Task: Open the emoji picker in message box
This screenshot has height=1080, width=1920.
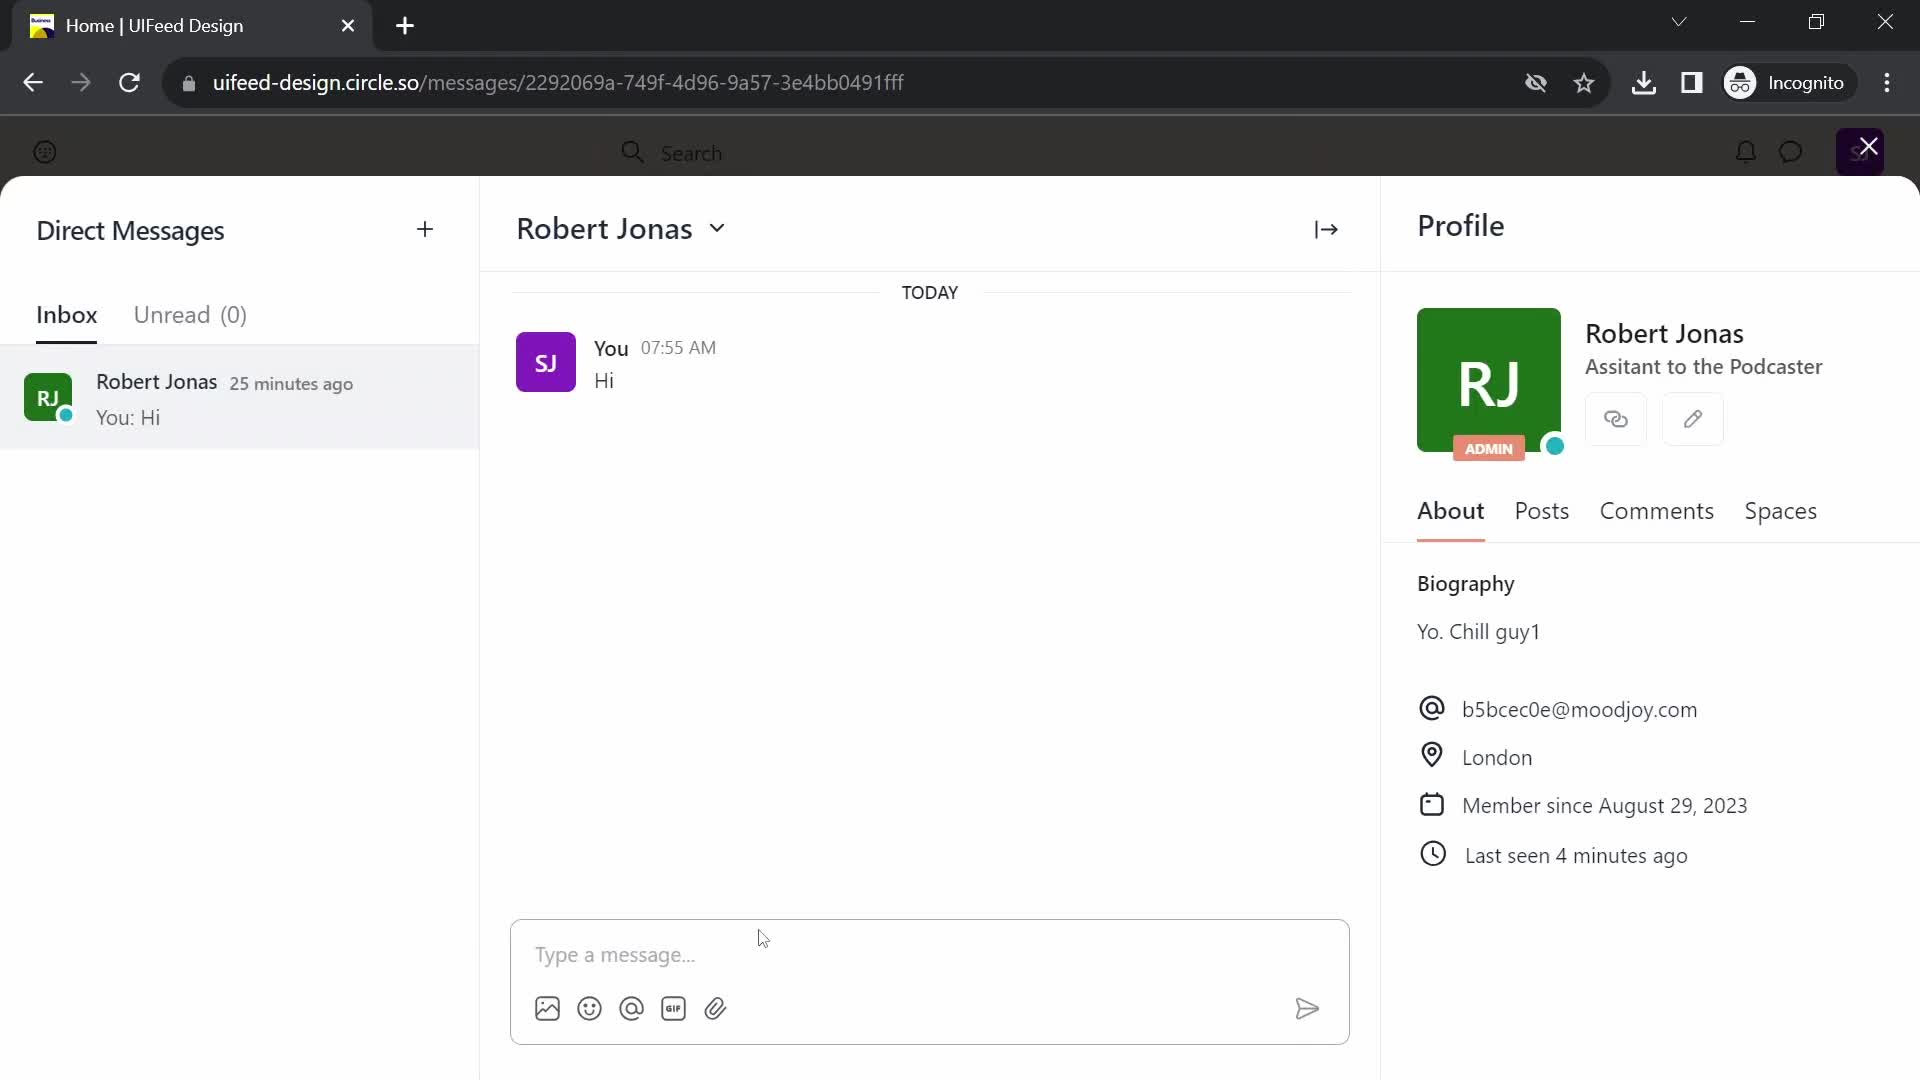Action: [590, 1009]
